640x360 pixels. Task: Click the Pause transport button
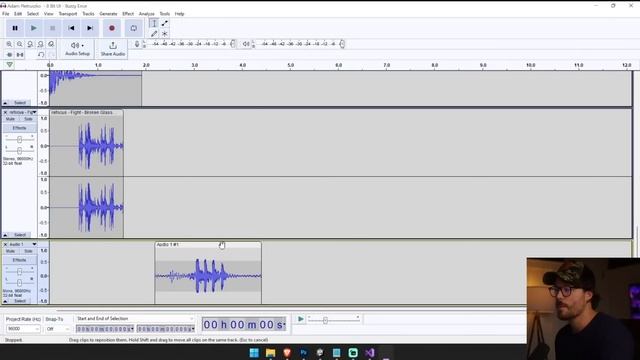pos(15,28)
